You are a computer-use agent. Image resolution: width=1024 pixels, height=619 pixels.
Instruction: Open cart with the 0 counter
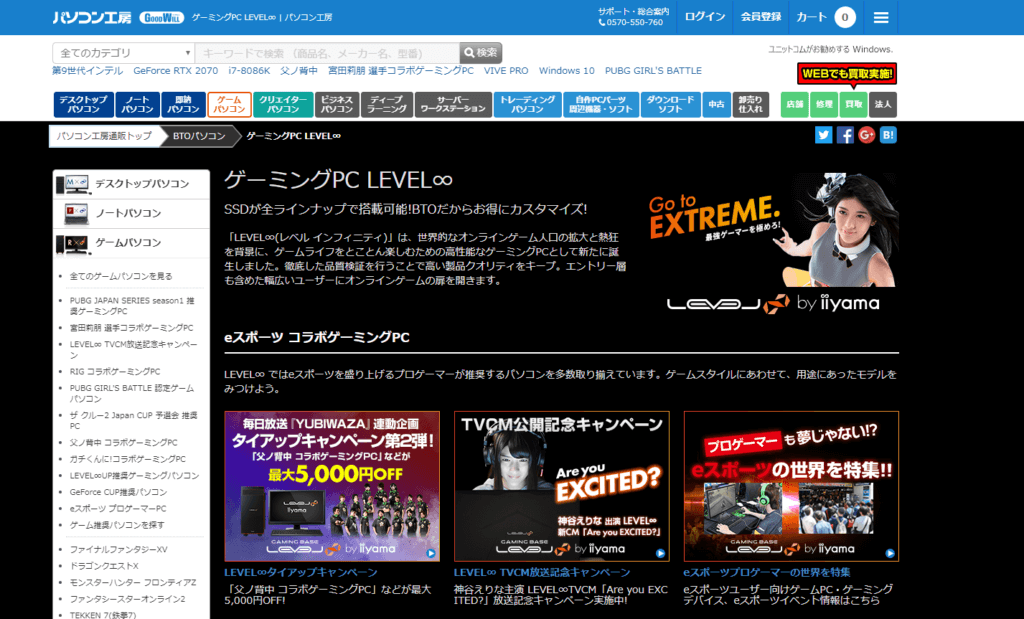pyautogui.click(x=825, y=18)
